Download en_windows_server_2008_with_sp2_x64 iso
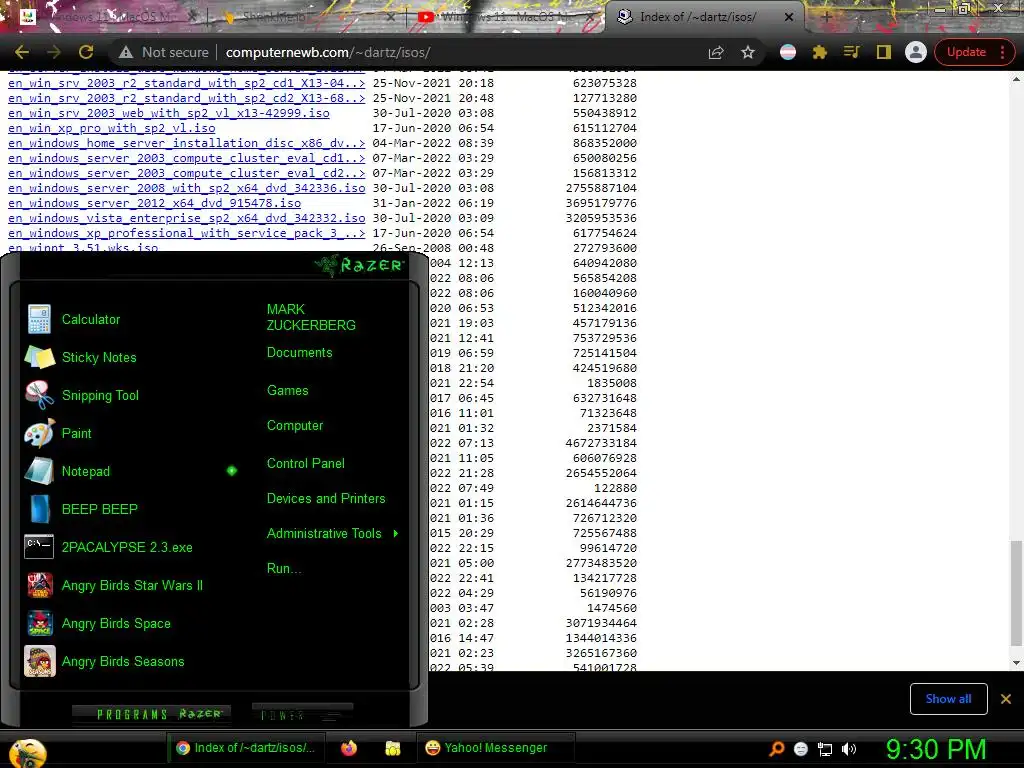This screenshot has height=768, width=1024. click(186, 188)
